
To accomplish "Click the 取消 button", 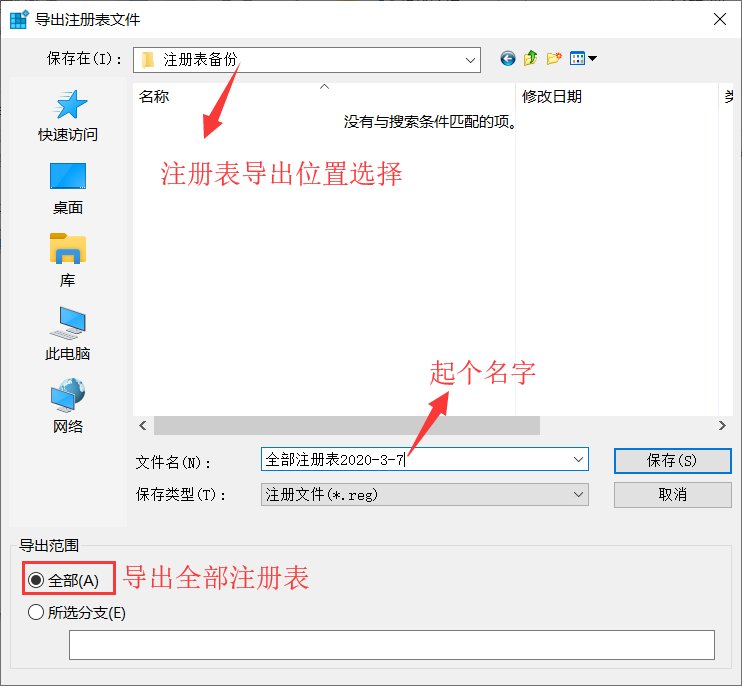I will pos(672,495).
